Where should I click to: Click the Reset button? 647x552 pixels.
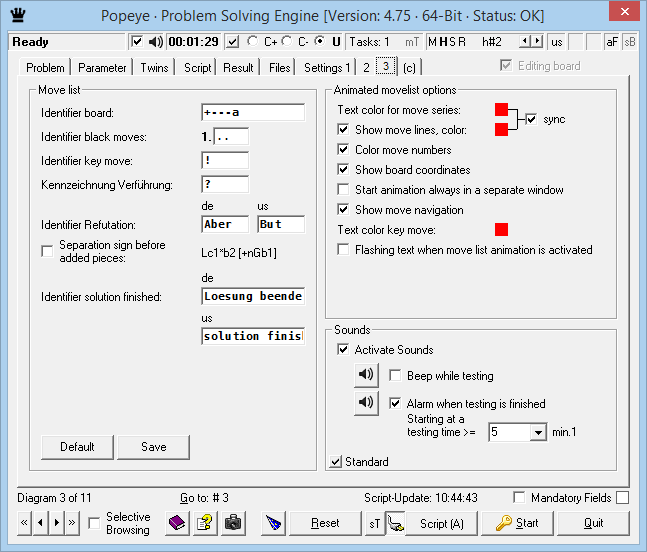pos(325,523)
